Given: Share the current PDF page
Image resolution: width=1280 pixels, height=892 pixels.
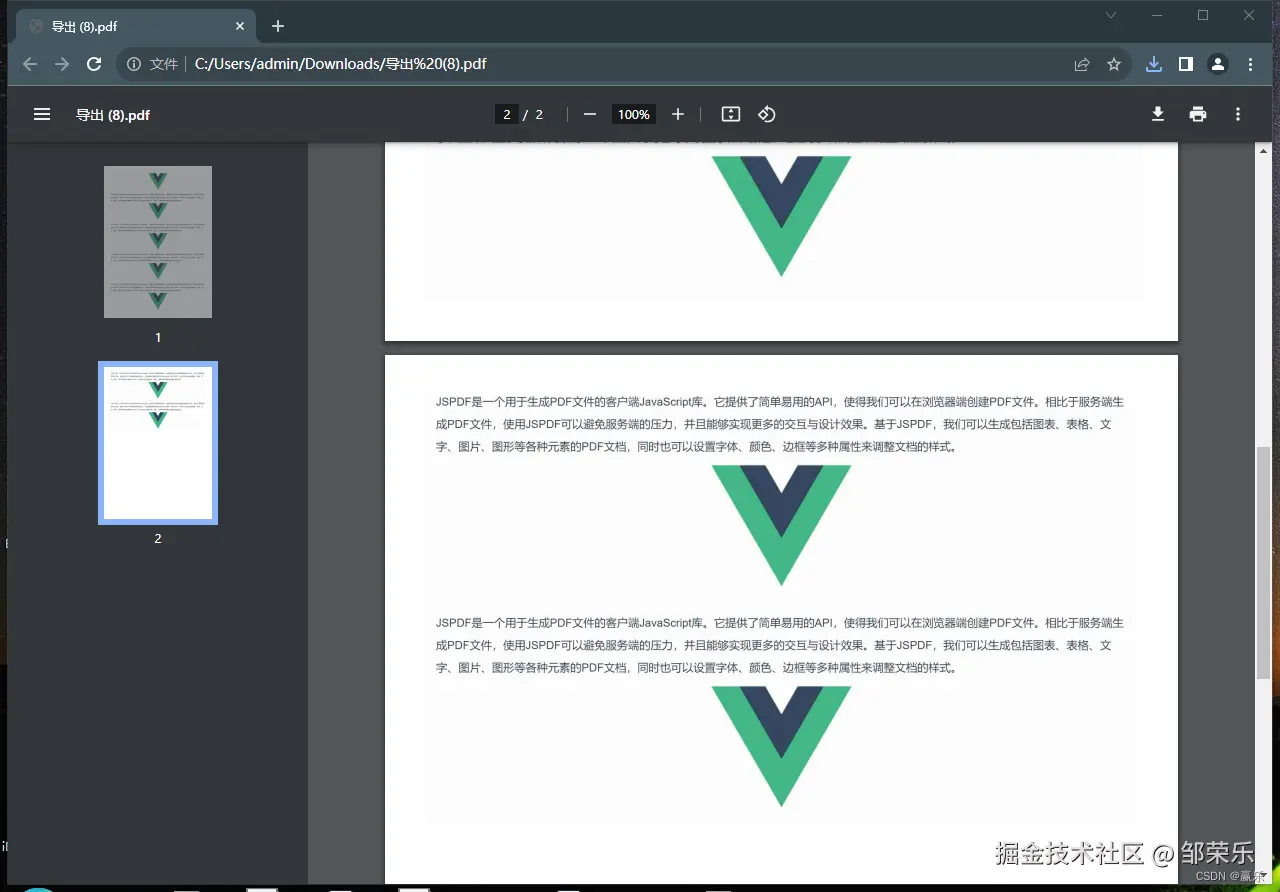Looking at the screenshot, I should [1081, 64].
